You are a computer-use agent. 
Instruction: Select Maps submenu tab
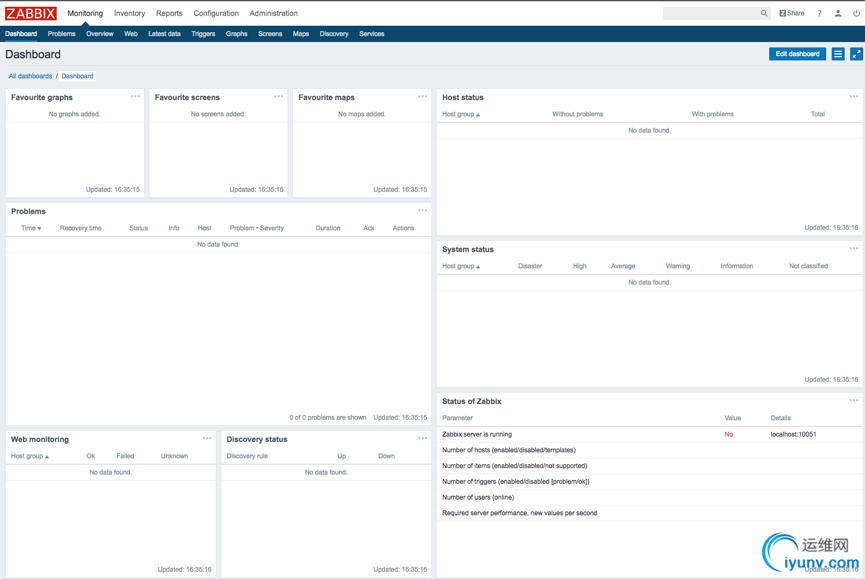click(x=301, y=34)
